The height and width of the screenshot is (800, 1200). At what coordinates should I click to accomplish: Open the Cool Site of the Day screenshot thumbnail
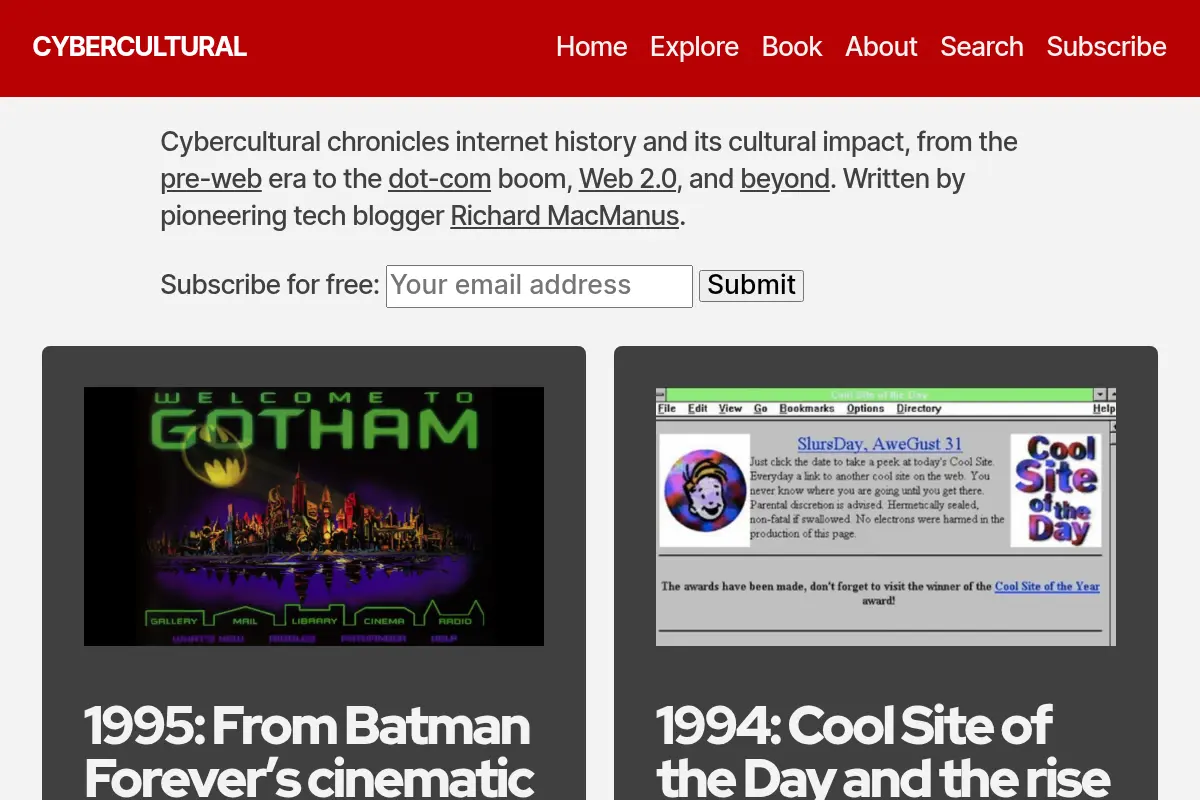click(886, 516)
